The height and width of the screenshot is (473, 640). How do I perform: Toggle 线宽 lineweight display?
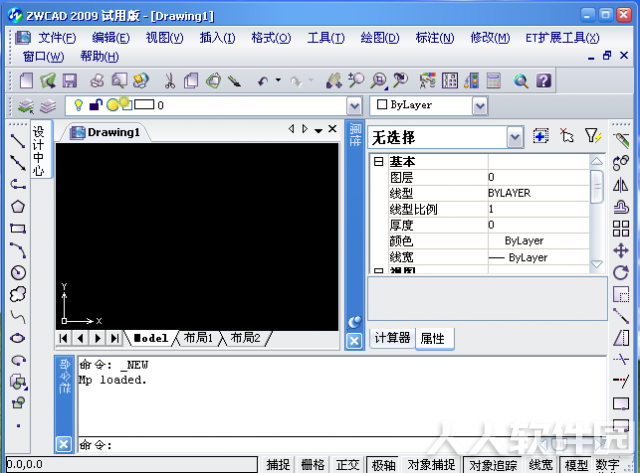point(540,464)
